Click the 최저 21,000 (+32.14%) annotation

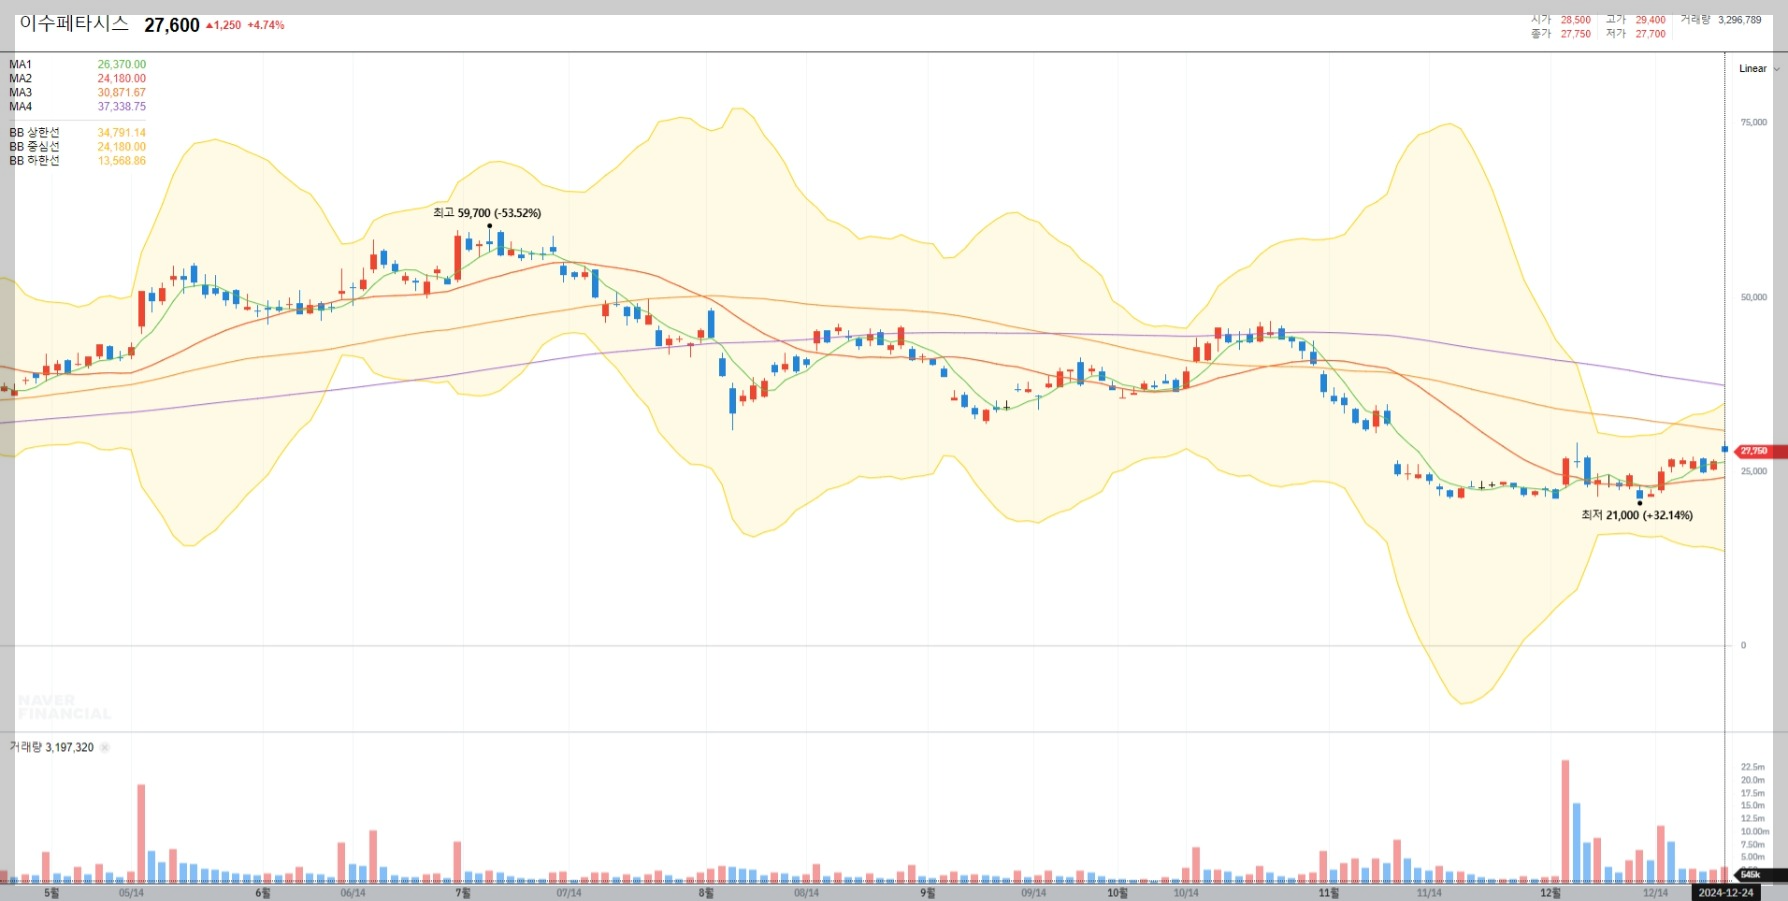pyautogui.click(x=1637, y=515)
